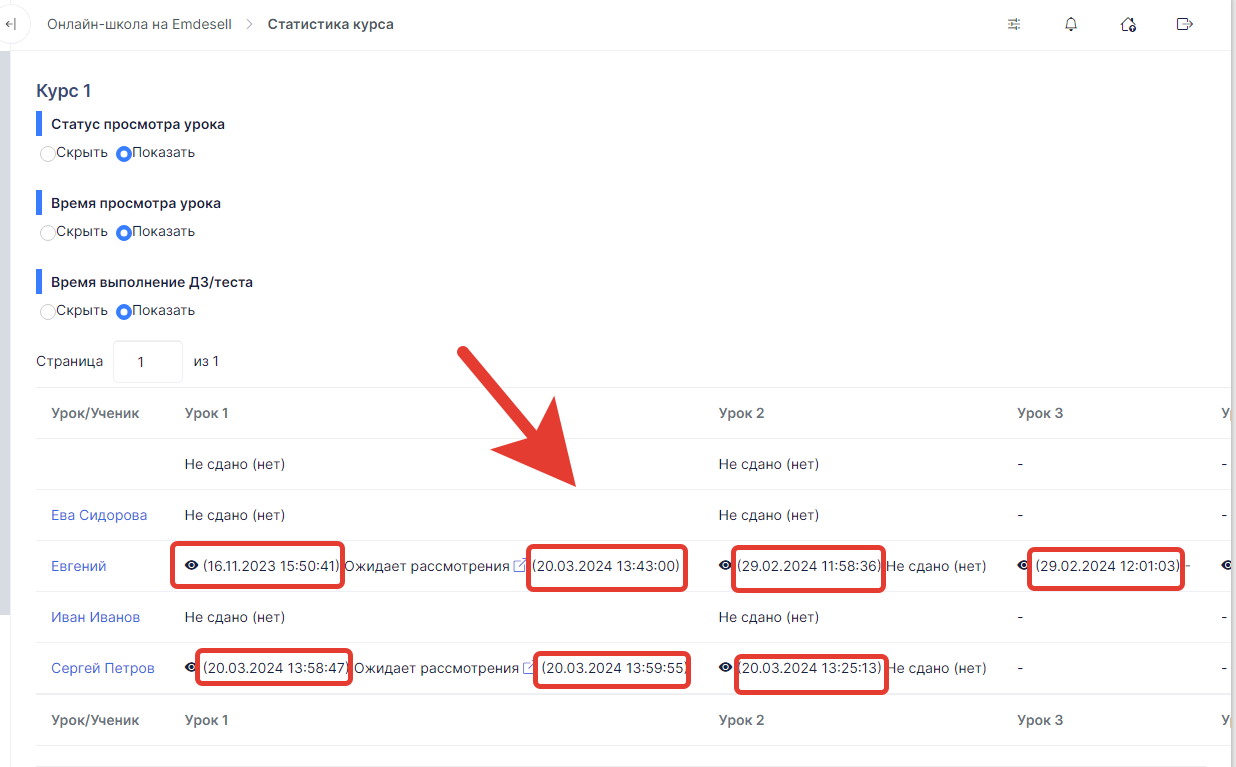This screenshot has width=1236, height=767.
Task: Select Скрыть under Время выполнение ДЗ/теста
Action: 47,312
